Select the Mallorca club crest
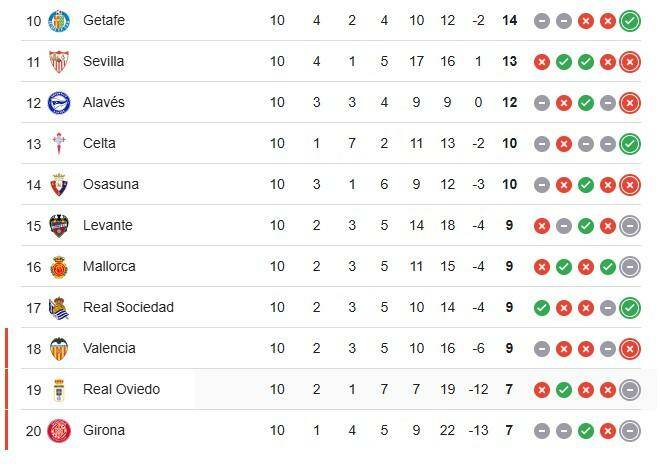This screenshot has height=472, width=660. coord(58,266)
